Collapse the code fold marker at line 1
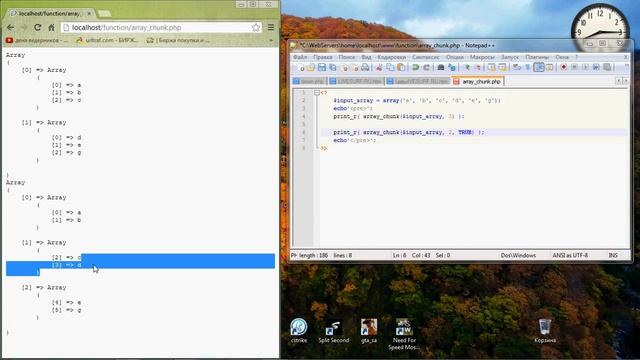The image size is (640, 360). [317, 93]
